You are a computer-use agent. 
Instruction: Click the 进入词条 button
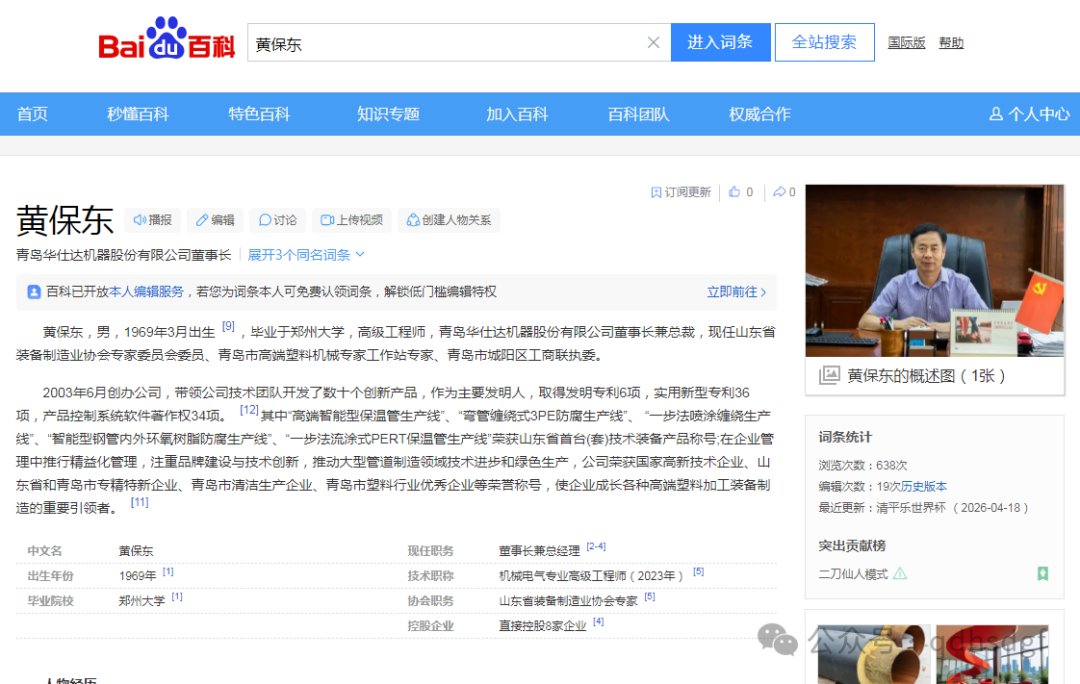720,42
